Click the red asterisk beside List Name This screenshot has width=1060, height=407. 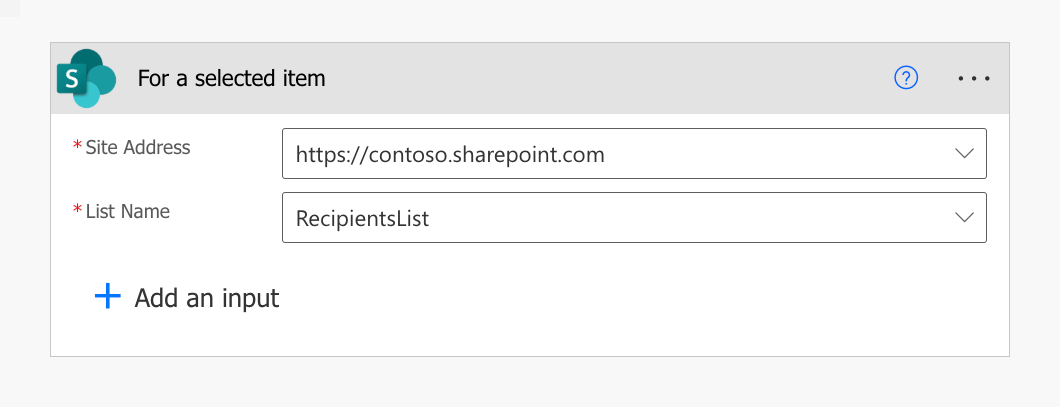click(x=77, y=211)
